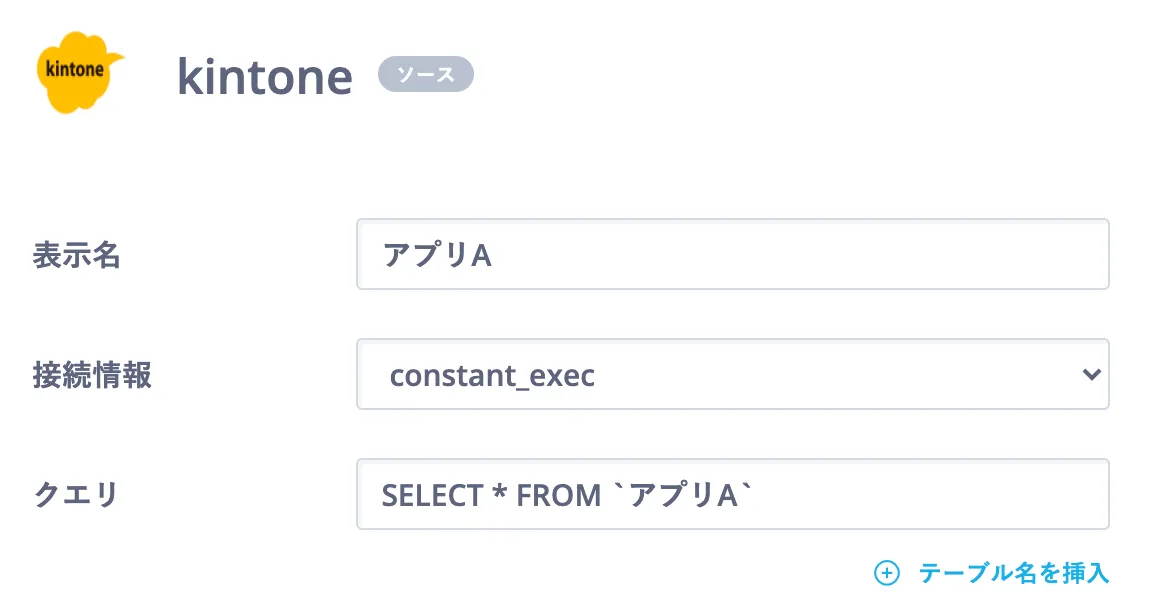The width and height of the screenshot is (1162, 610).
Task: Focus the 表示名 input field
Action: click(x=732, y=255)
